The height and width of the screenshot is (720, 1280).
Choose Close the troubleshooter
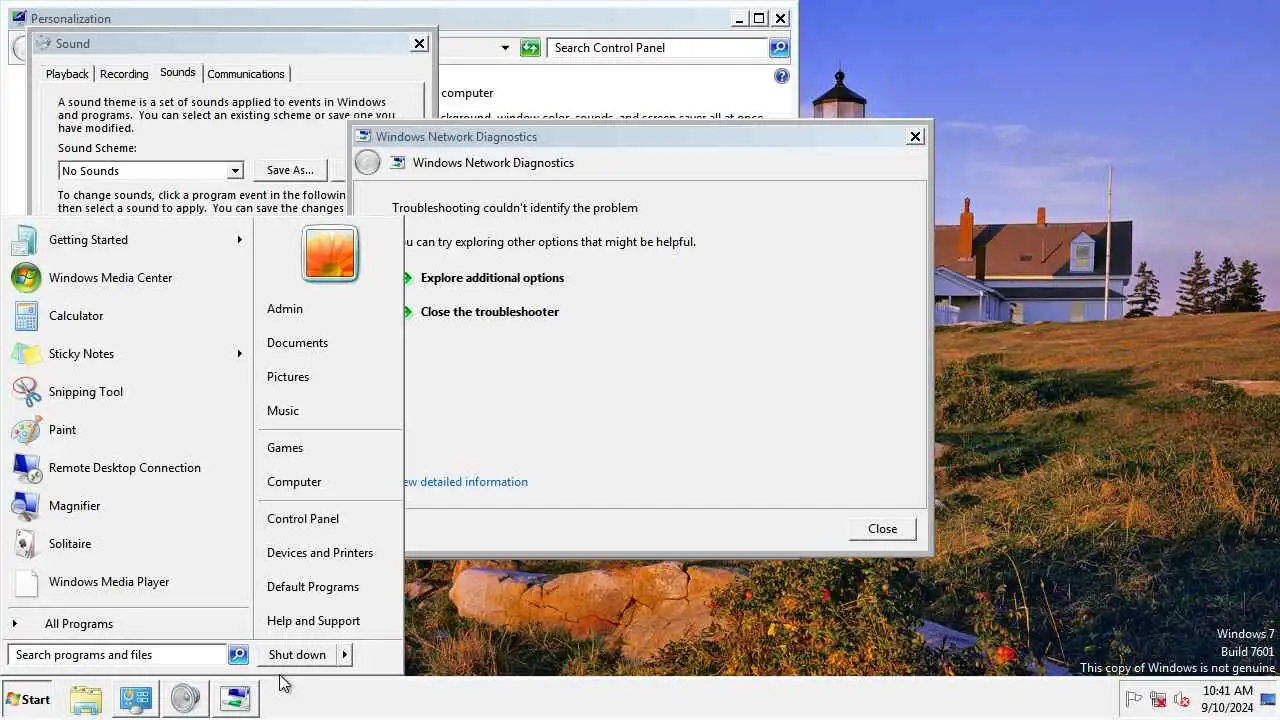490,312
